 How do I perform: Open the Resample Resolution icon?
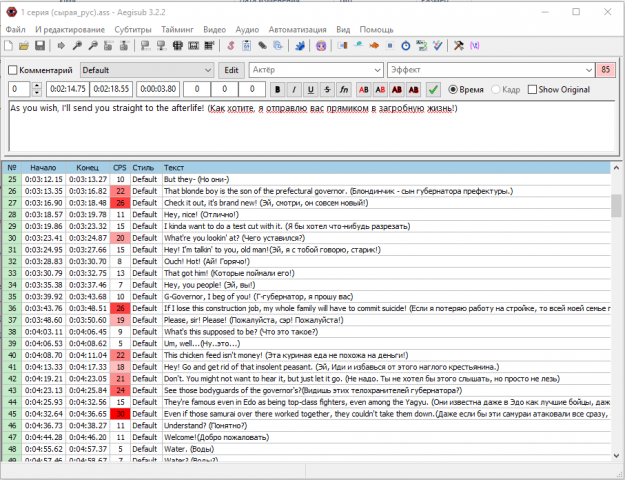coord(390,46)
